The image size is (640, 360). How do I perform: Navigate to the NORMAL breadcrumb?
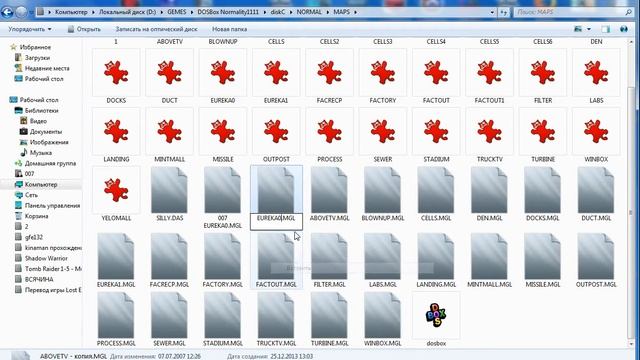click(x=309, y=12)
